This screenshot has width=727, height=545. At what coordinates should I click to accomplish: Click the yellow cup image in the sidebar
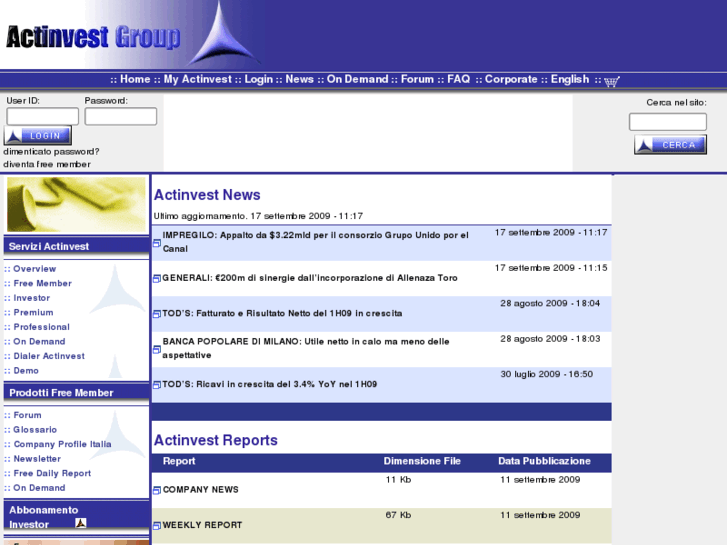[x=76, y=205]
